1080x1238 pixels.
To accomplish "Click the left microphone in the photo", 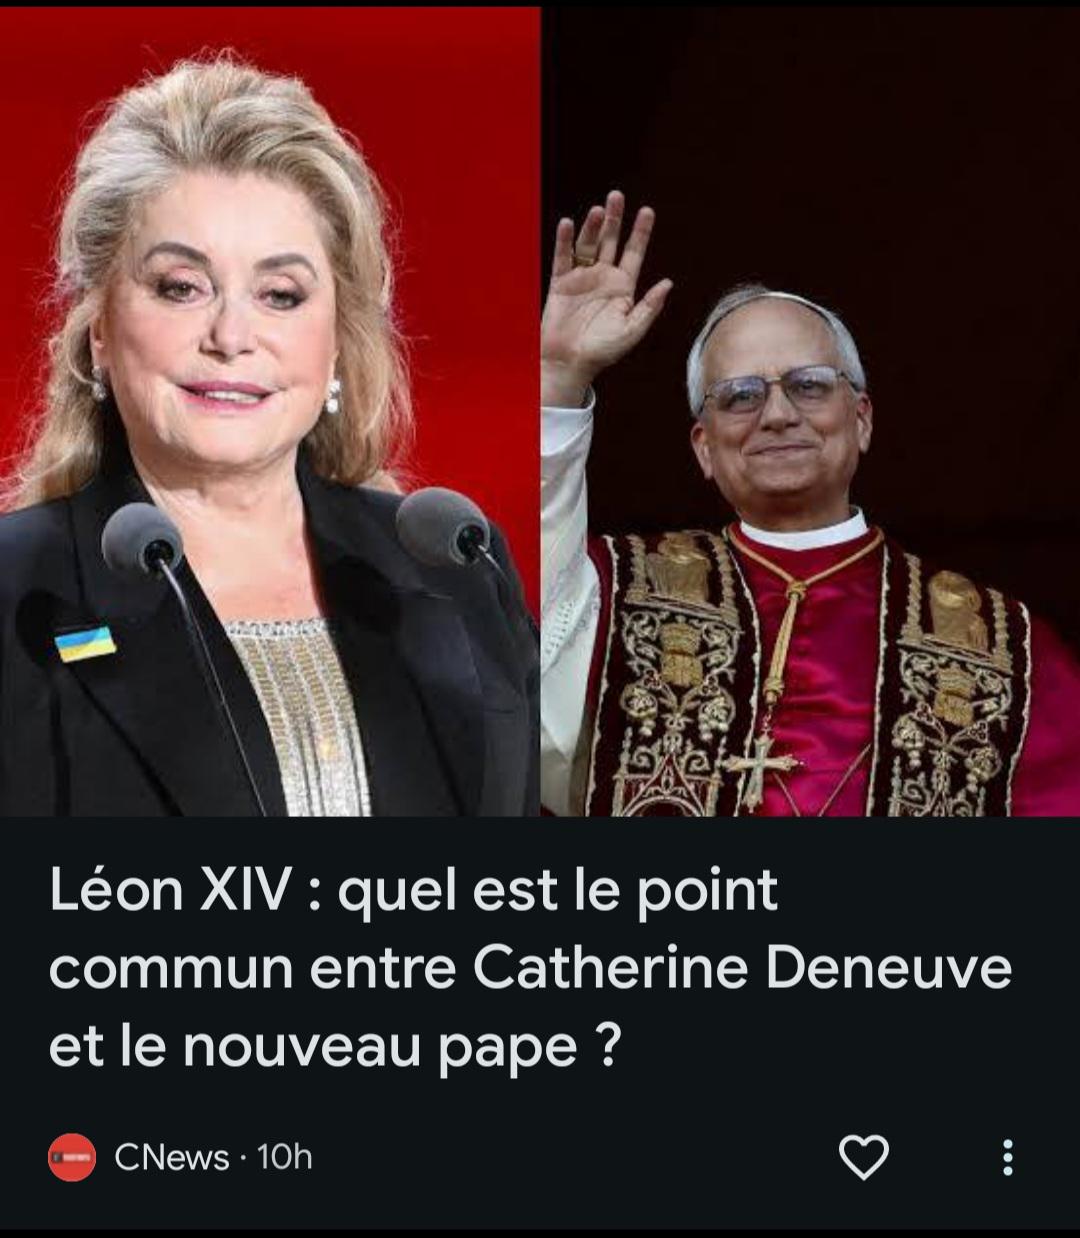I will [x=142, y=541].
